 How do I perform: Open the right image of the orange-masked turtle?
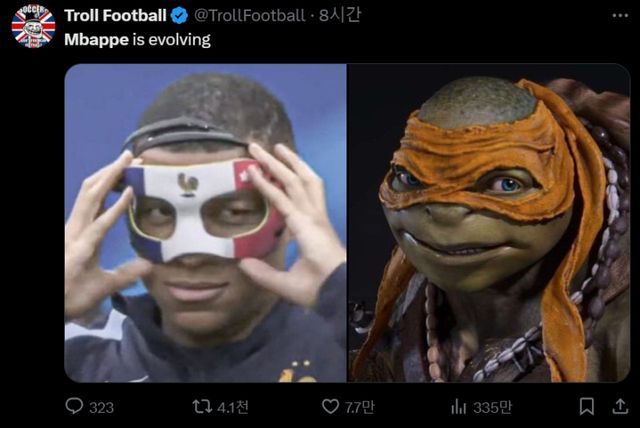[488, 223]
